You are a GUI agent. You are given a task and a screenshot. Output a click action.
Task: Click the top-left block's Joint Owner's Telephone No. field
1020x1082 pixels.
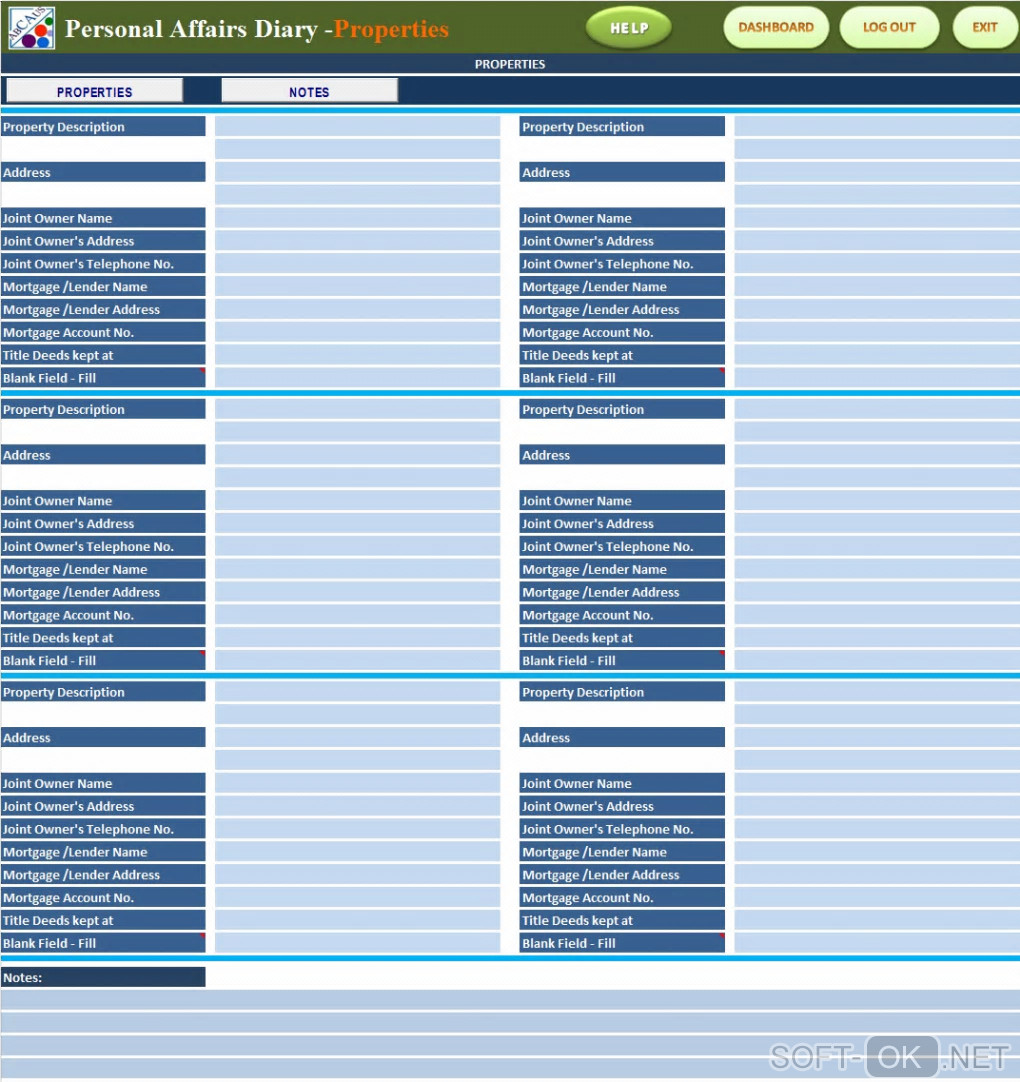tap(357, 263)
